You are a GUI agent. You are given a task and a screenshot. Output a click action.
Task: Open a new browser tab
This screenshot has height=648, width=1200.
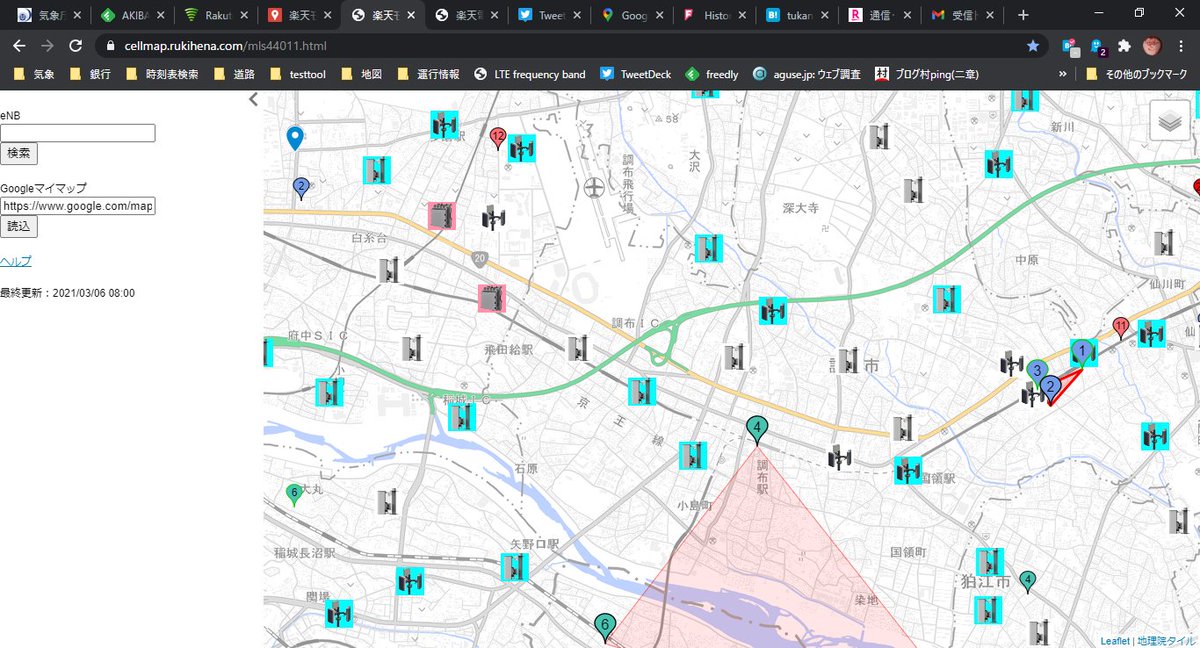1022,16
